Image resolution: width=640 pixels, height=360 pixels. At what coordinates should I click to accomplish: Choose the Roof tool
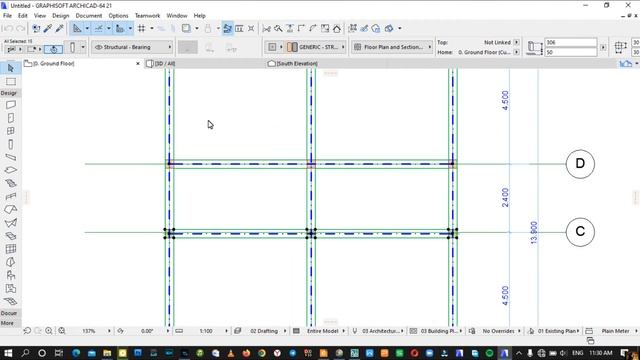[11, 209]
